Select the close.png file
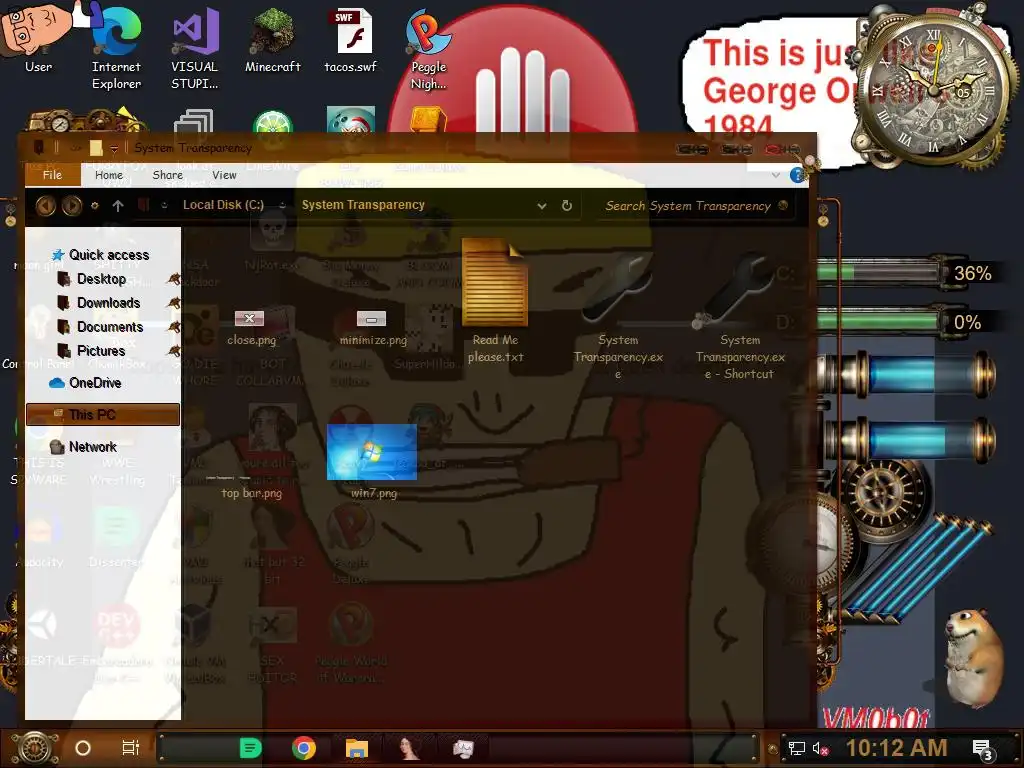Viewport: 1024px width, 768px height. pos(251,327)
